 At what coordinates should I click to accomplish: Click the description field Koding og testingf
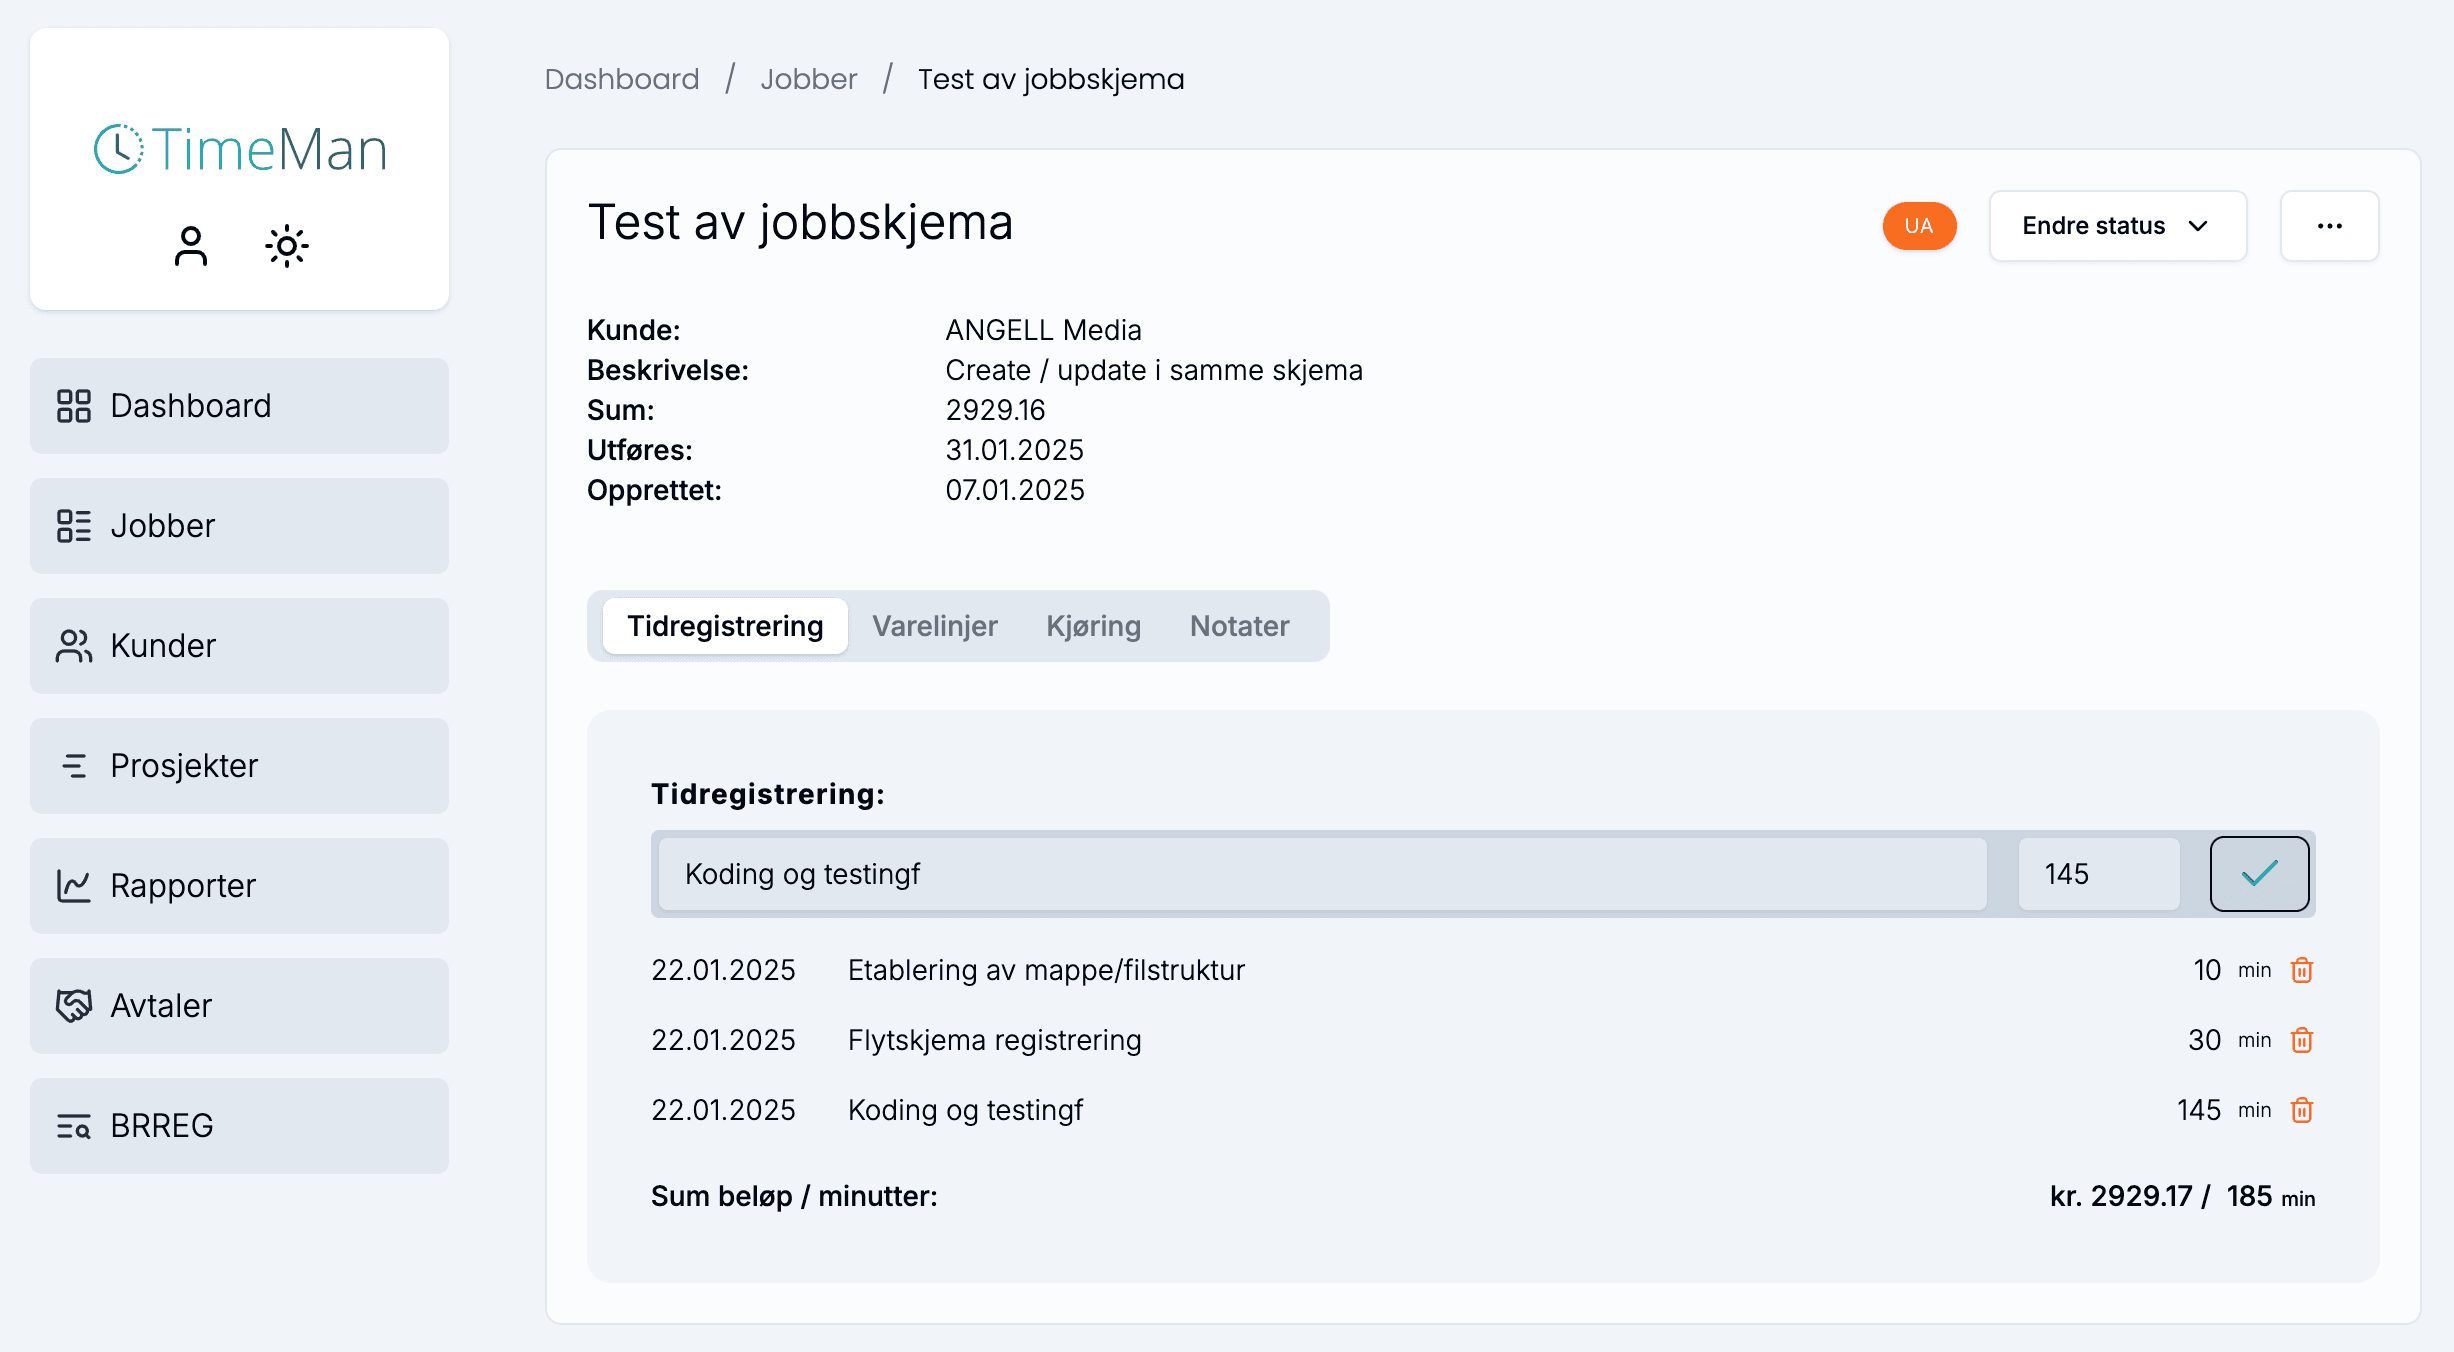coord(1320,874)
